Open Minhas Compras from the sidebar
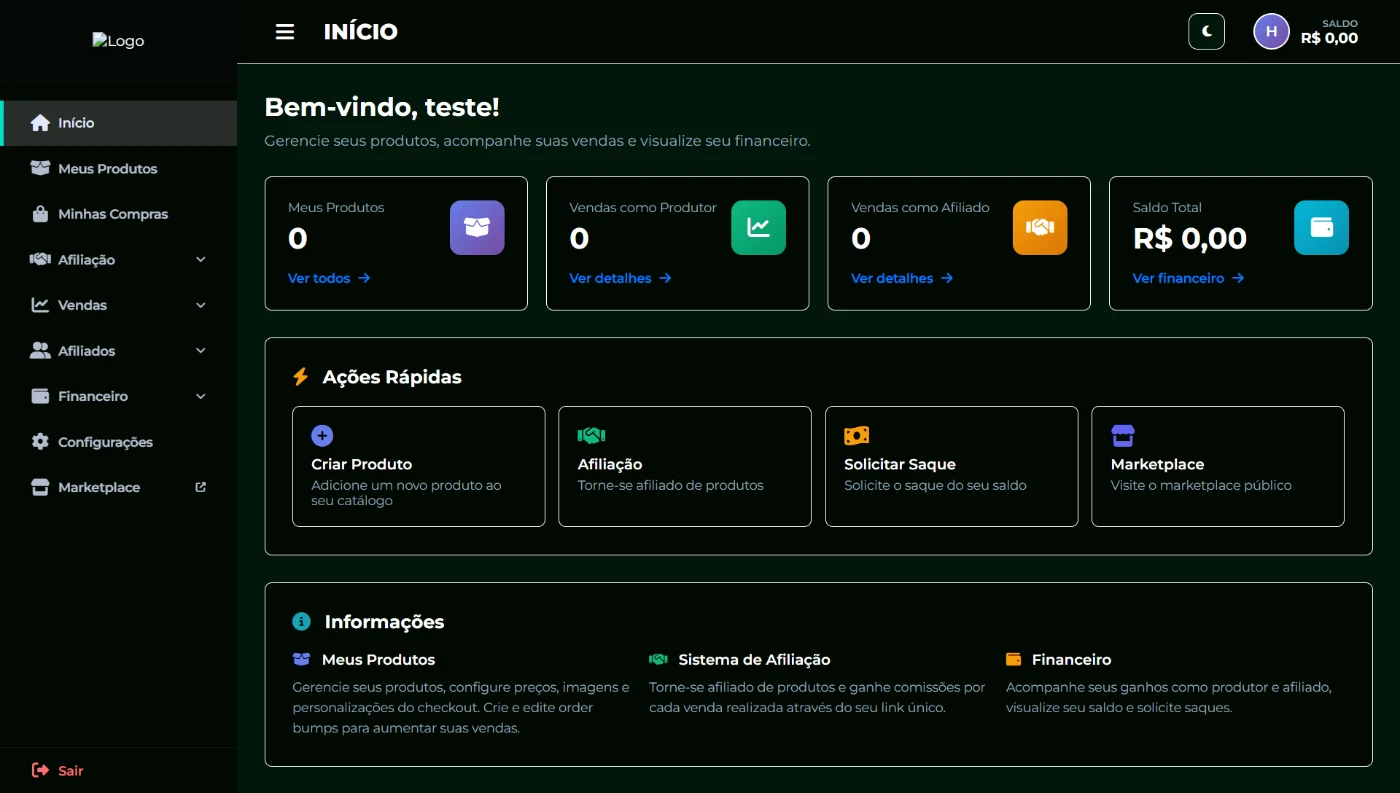This screenshot has width=1400, height=793. pos(112,214)
